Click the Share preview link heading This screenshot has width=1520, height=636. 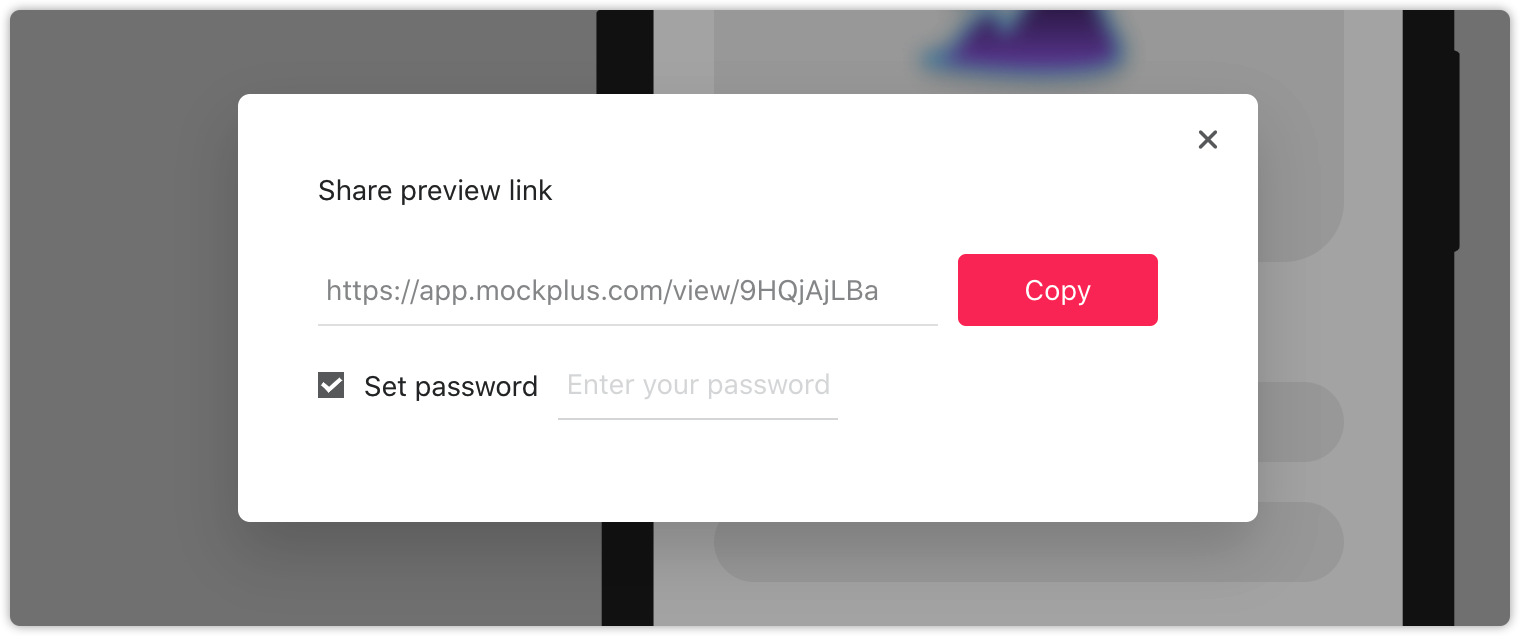click(435, 191)
